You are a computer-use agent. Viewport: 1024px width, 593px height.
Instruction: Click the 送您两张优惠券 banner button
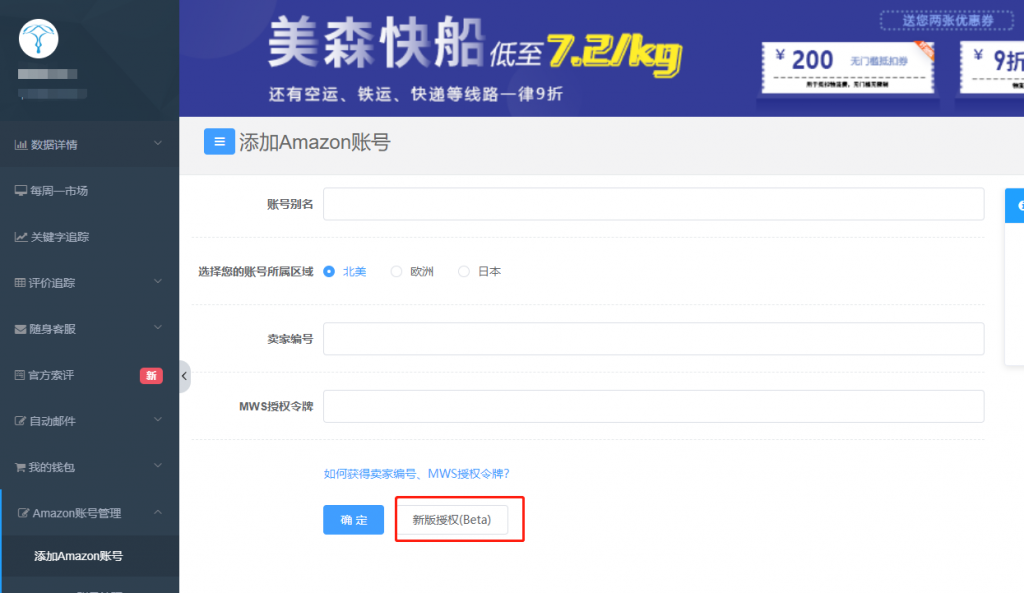click(948, 21)
